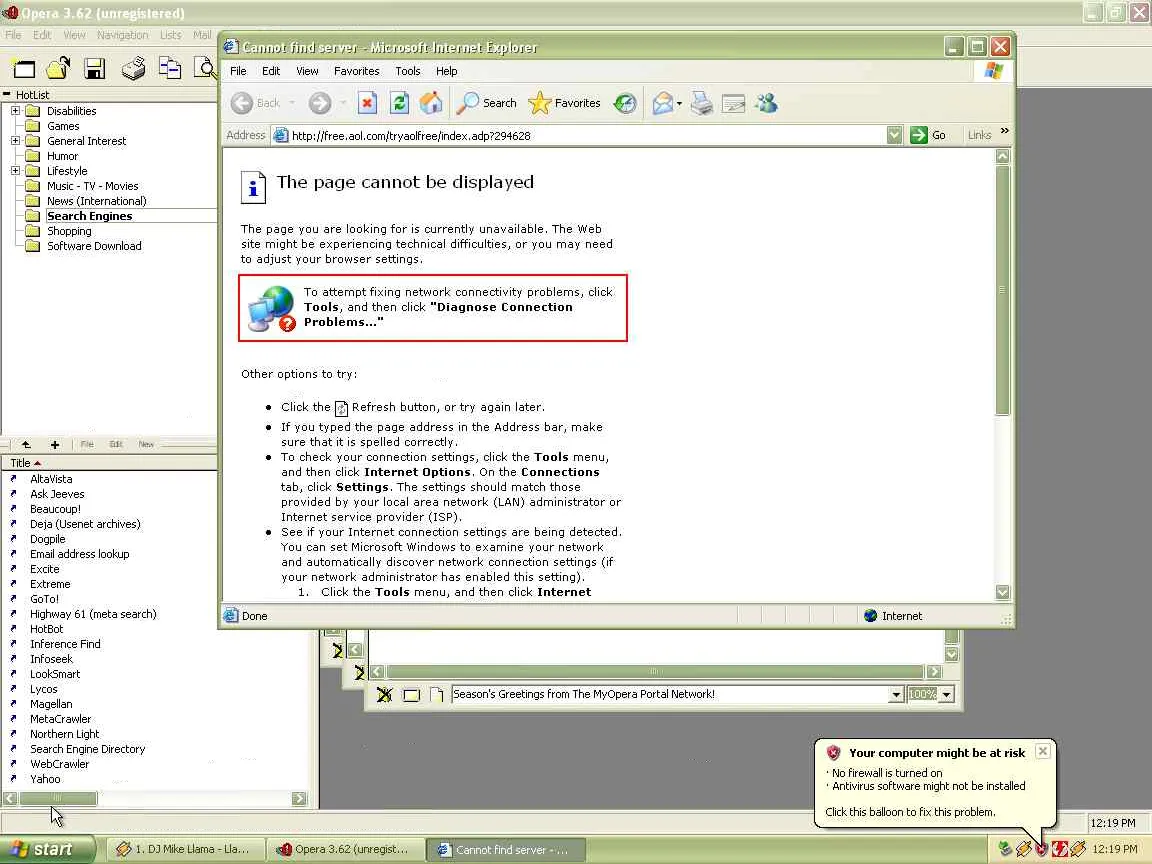The image size is (1152, 864).
Task: Open the Search pane in Internet Explorer
Action: pos(486,103)
